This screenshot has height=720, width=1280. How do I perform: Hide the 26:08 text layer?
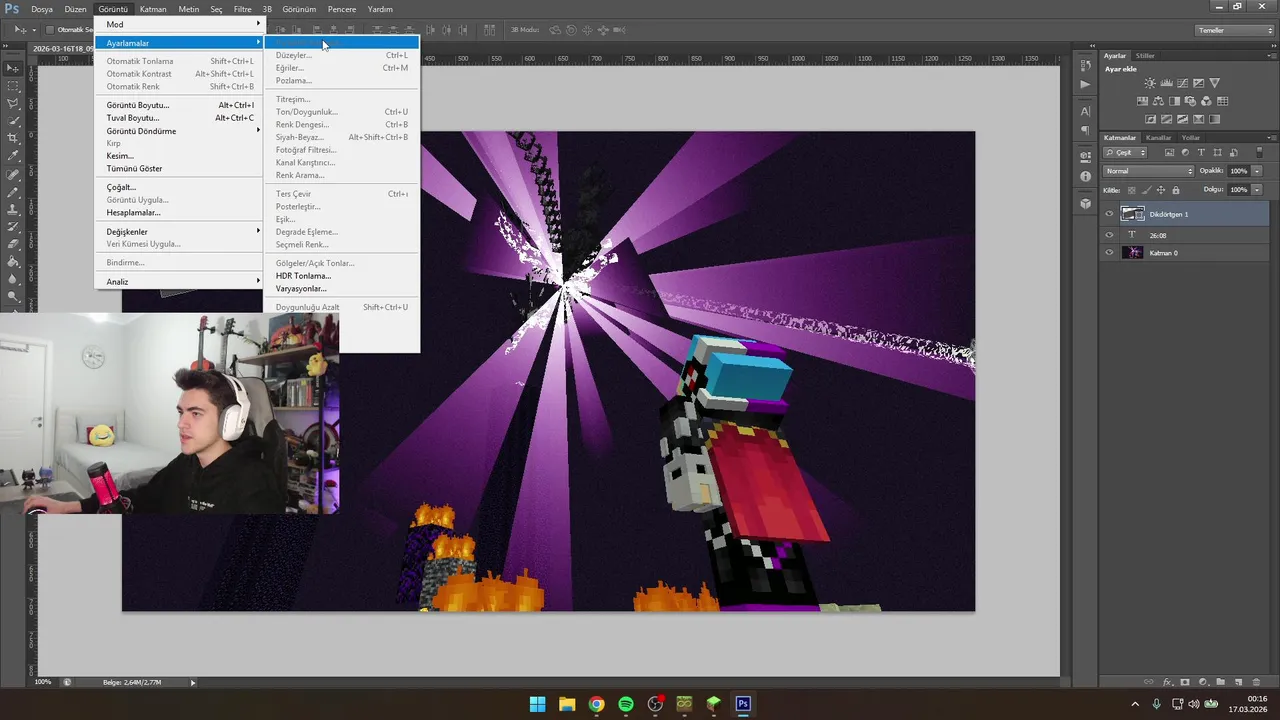(1109, 235)
